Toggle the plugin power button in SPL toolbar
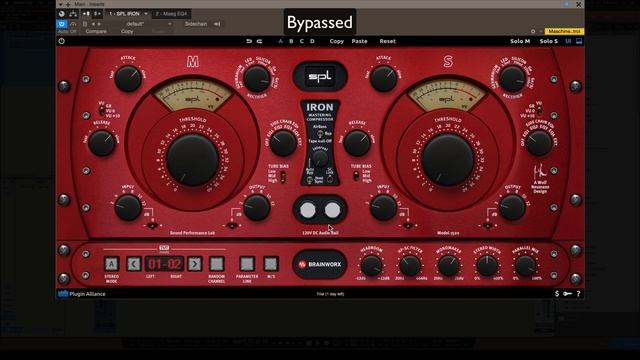Screen dimensions: 640x360 (x=62, y=41)
